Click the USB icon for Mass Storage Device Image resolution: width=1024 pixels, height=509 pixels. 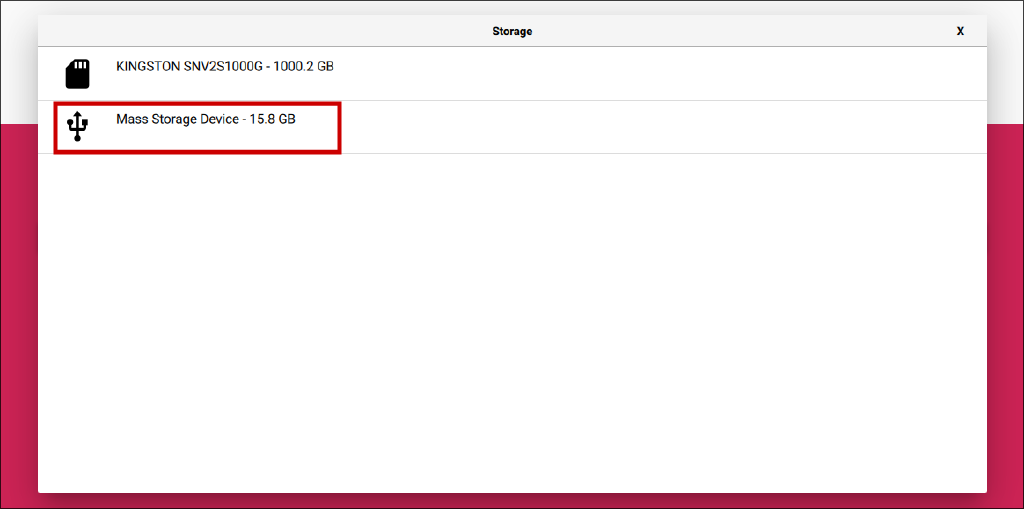coord(78,126)
